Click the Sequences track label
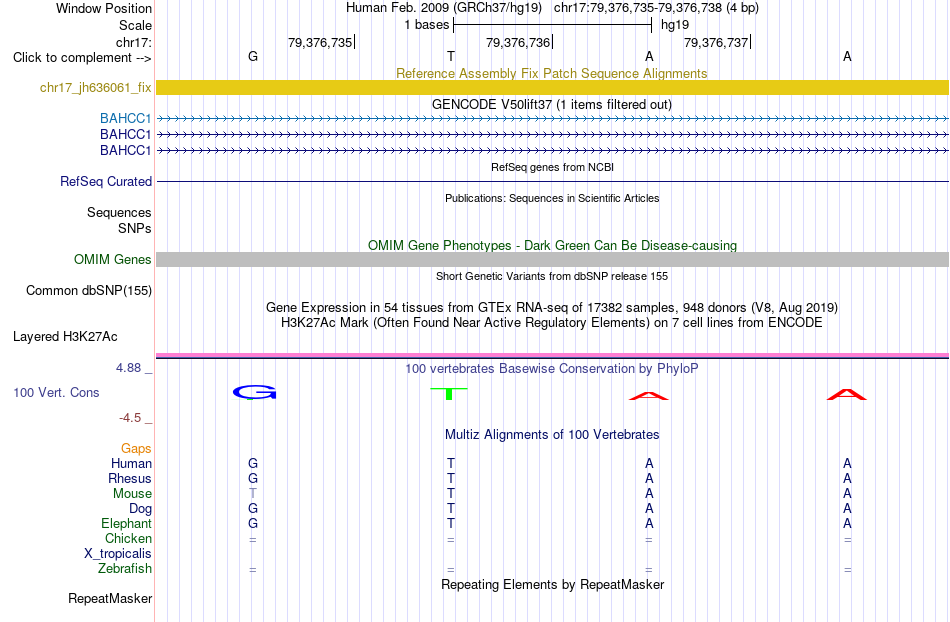Screen dimensions: 950x622 click(119, 212)
